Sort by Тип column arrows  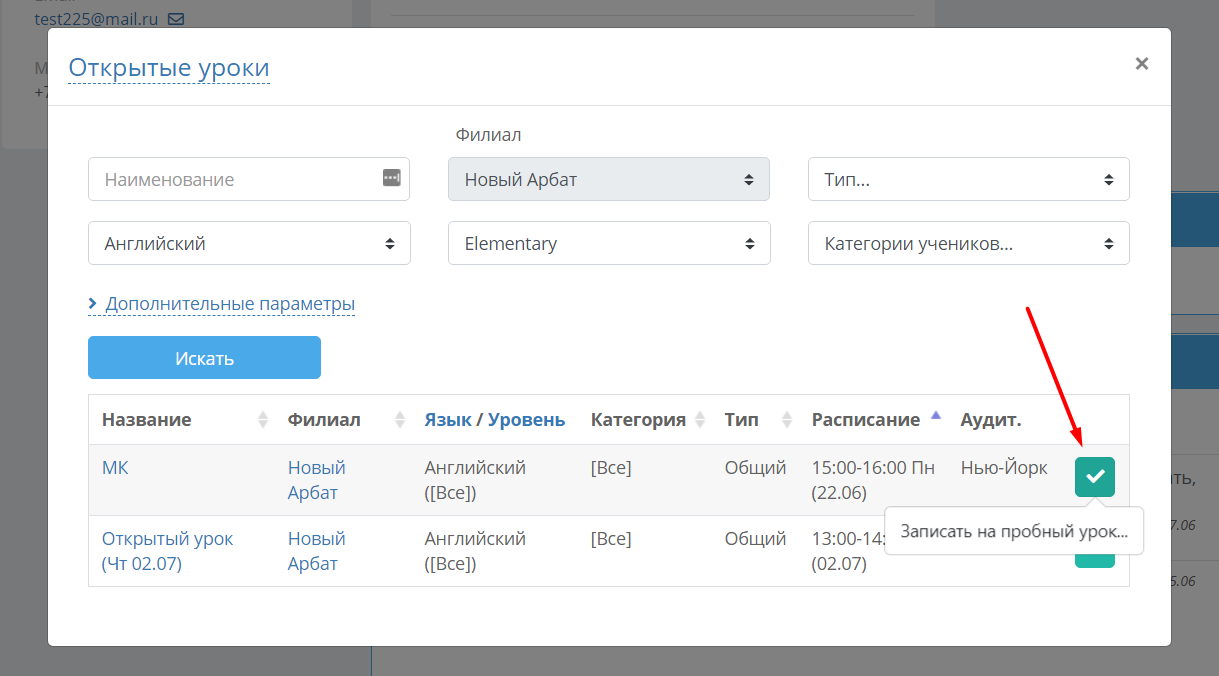787,420
